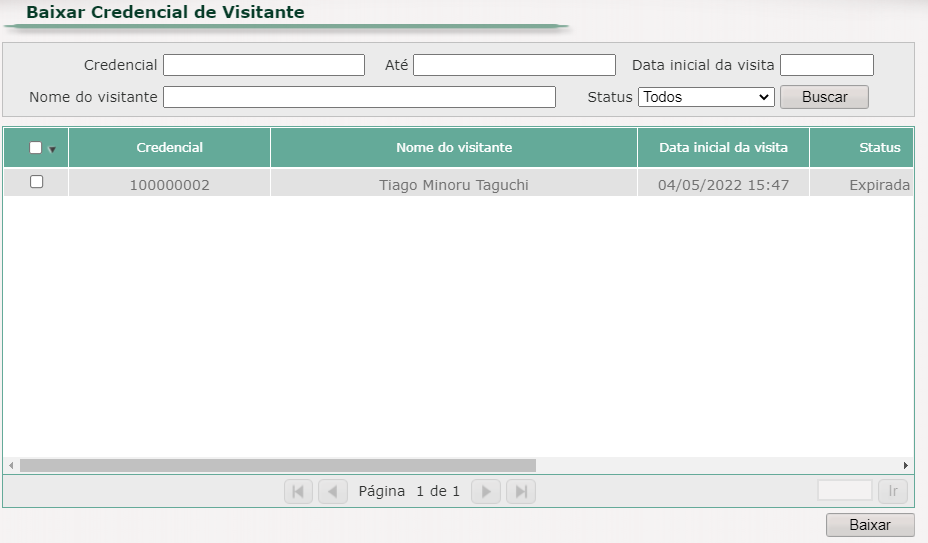Image resolution: width=928 pixels, height=543 pixels.
Task: Select cell Tiago Minoru Taguchi
Action: pos(454,182)
